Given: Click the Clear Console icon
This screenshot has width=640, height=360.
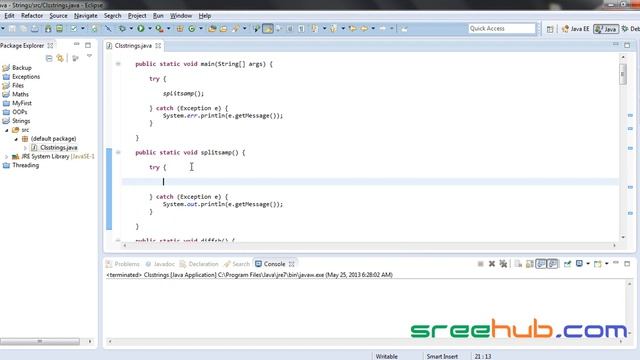Looking at the screenshot, I should tap(518, 264).
